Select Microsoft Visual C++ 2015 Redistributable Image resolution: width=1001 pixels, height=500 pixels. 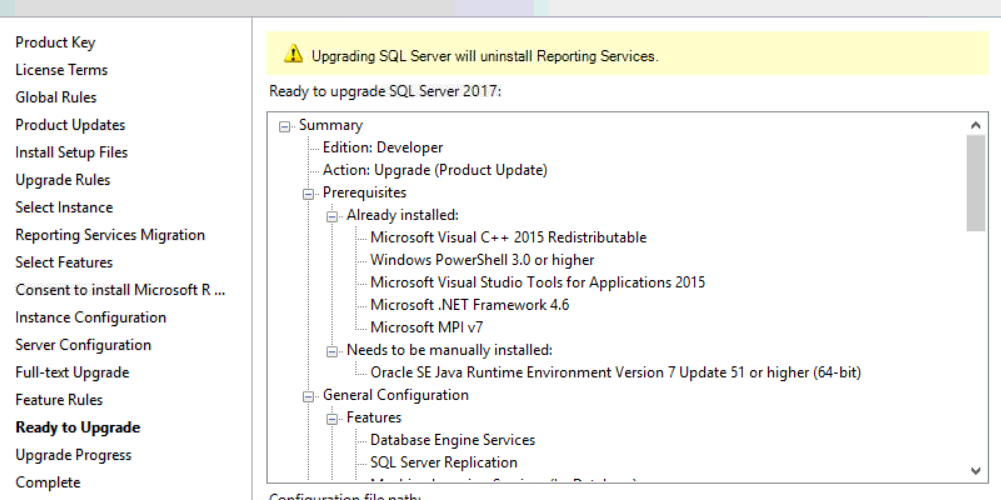(508, 238)
